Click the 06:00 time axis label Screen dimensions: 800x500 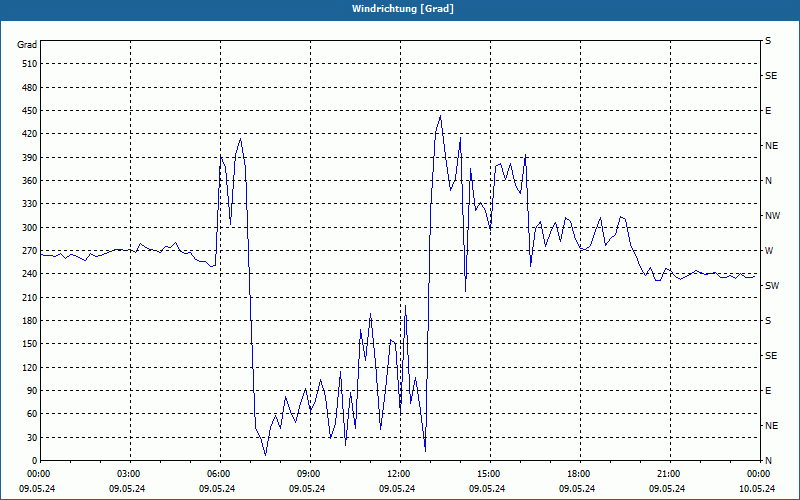pos(219,474)
